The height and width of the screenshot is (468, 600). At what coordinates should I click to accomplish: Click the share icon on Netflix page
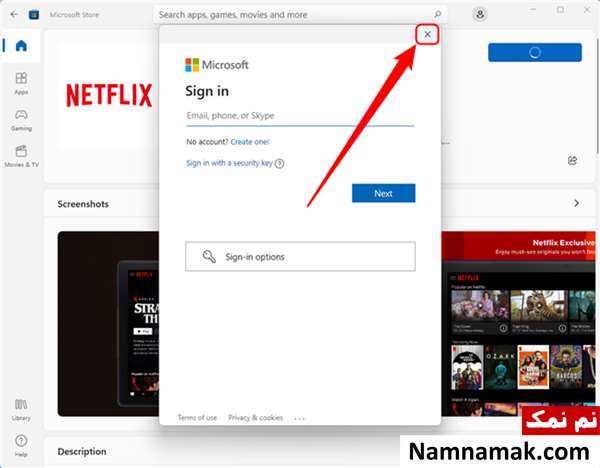[572, 160]
